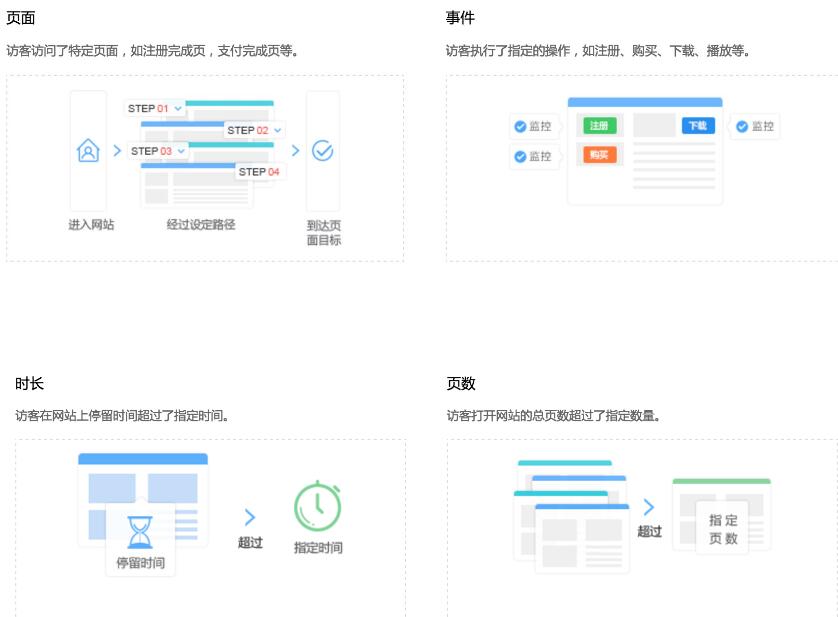Click the green stopwatch icon above 指定时间

point(318,506)
